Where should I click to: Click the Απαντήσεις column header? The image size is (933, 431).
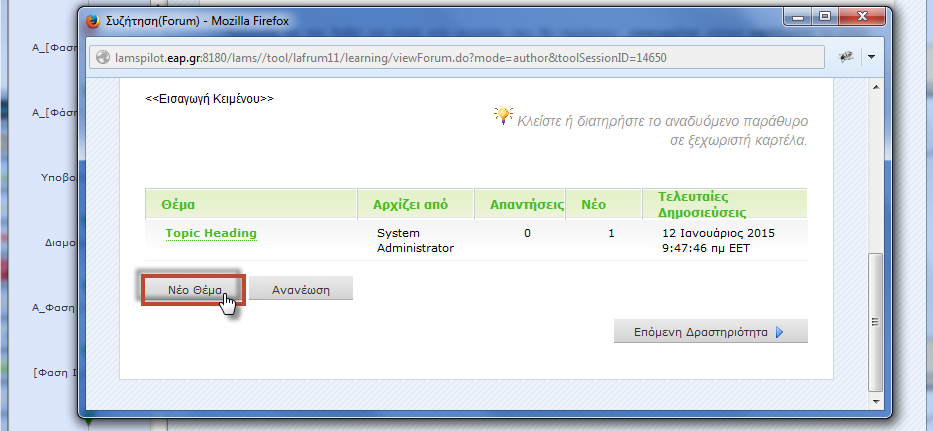point(519,204)
